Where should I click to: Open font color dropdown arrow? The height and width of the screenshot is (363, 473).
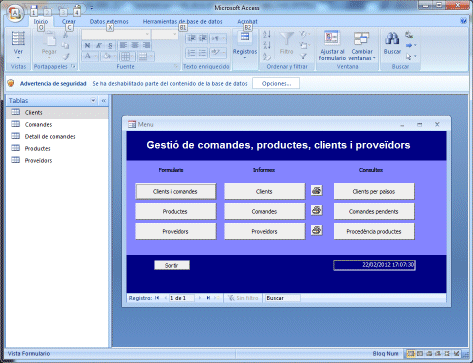pos(95,56)
